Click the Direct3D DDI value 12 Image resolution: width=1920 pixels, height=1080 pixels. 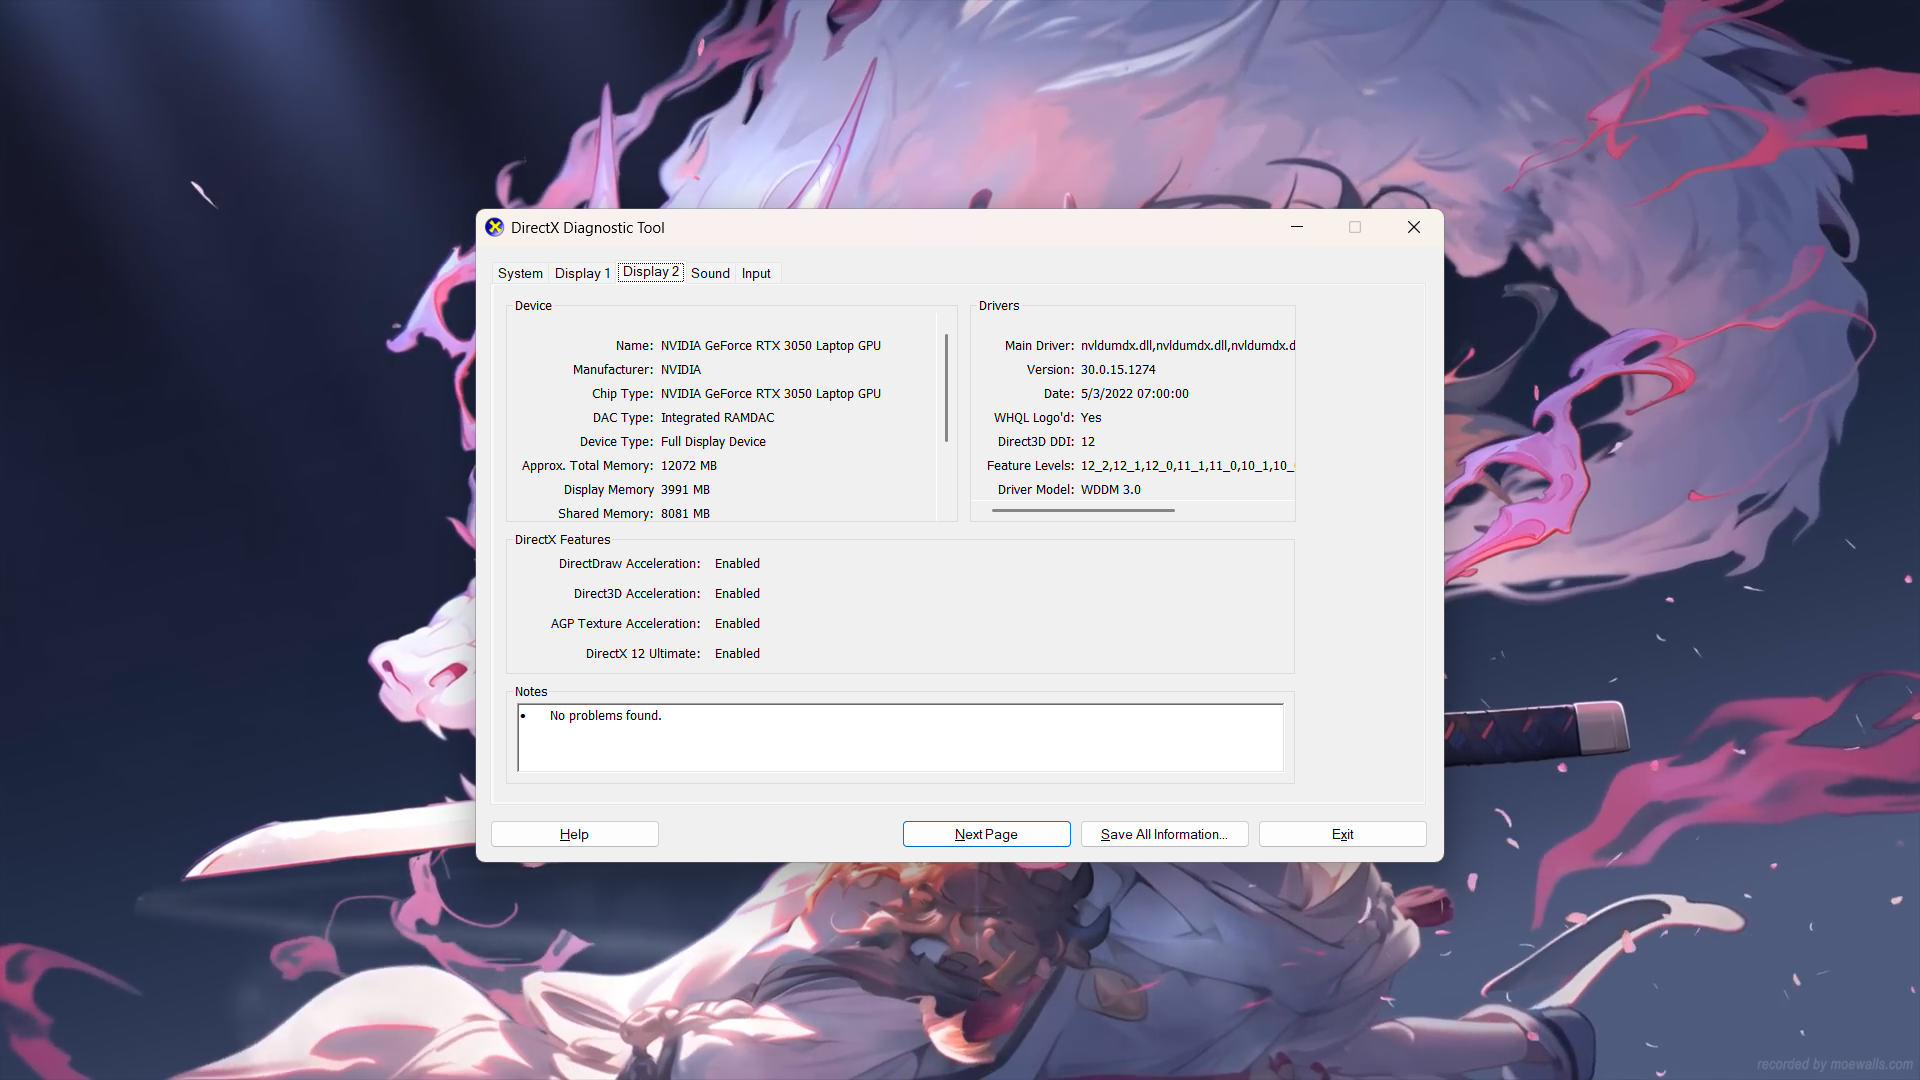pos(1087,442)
